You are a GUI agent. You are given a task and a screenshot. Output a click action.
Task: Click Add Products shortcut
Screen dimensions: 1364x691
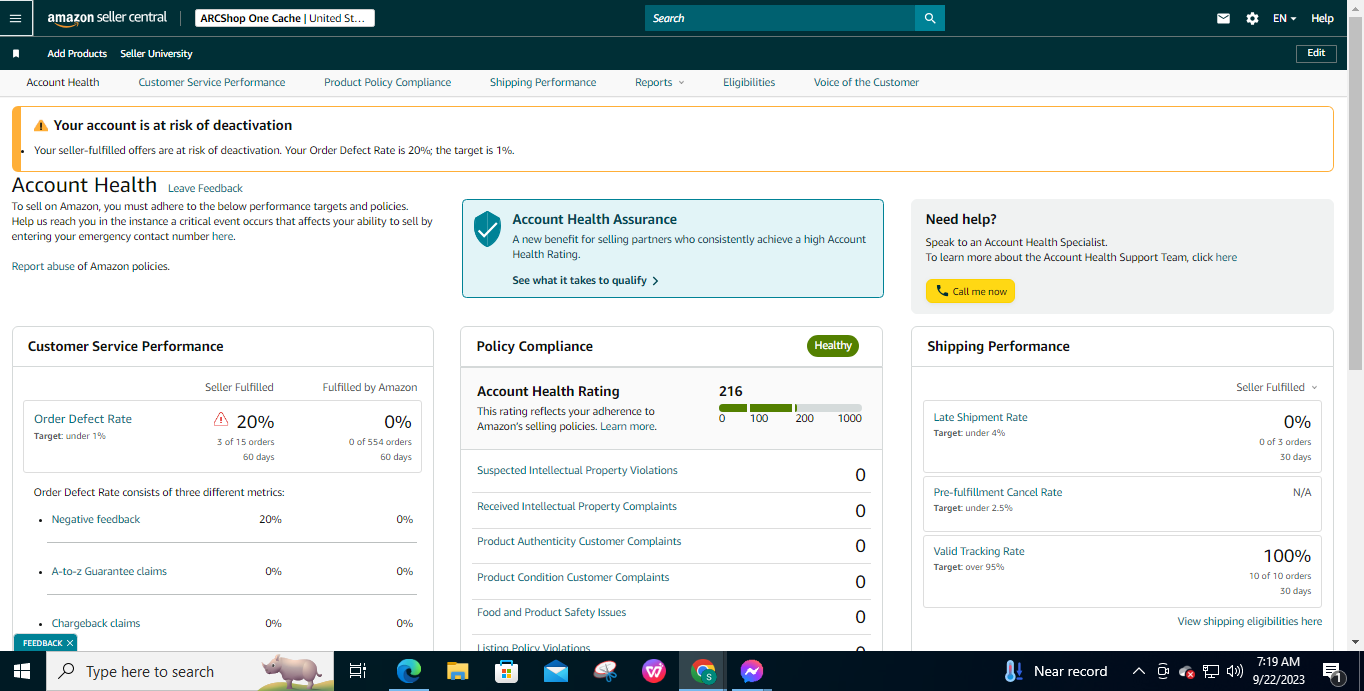[77, 53]
